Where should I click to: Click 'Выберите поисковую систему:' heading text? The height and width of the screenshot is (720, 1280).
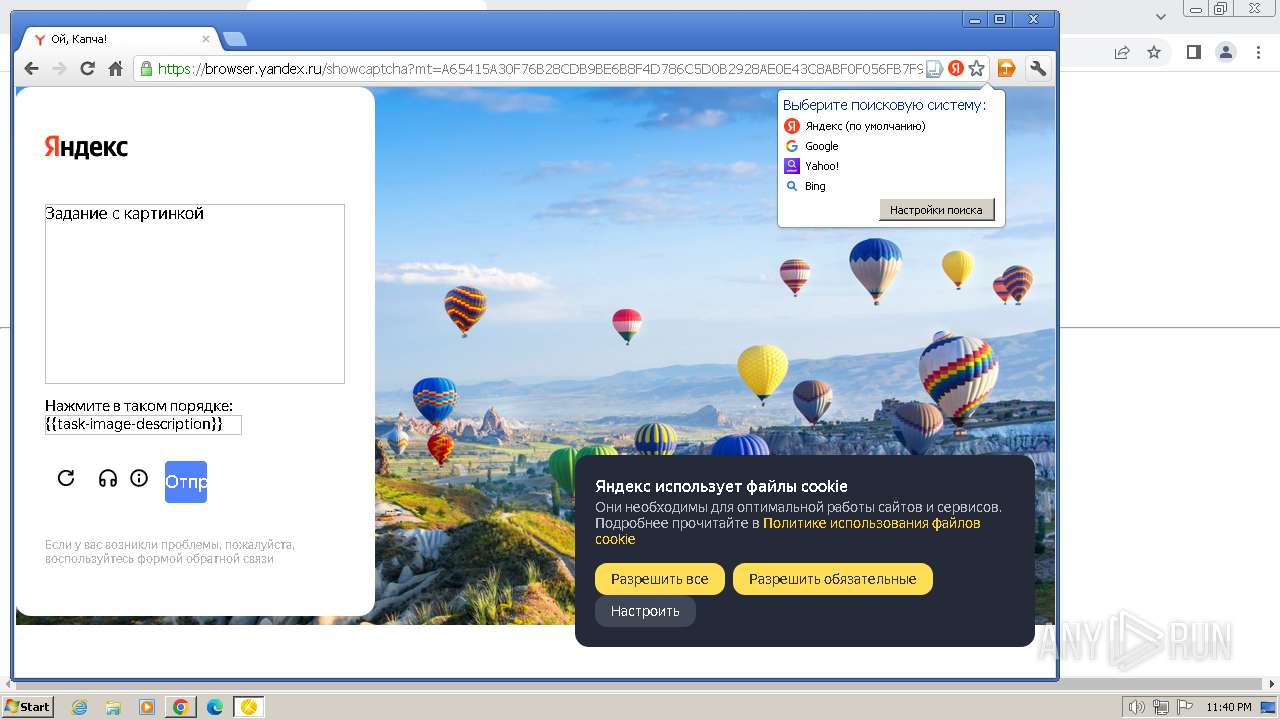coord(884,105)
